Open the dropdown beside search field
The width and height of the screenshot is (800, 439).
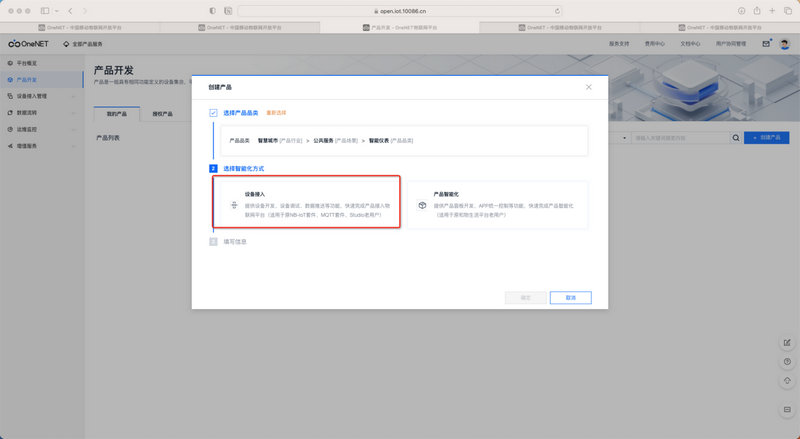pyautogui.click(x=624, y=138)
